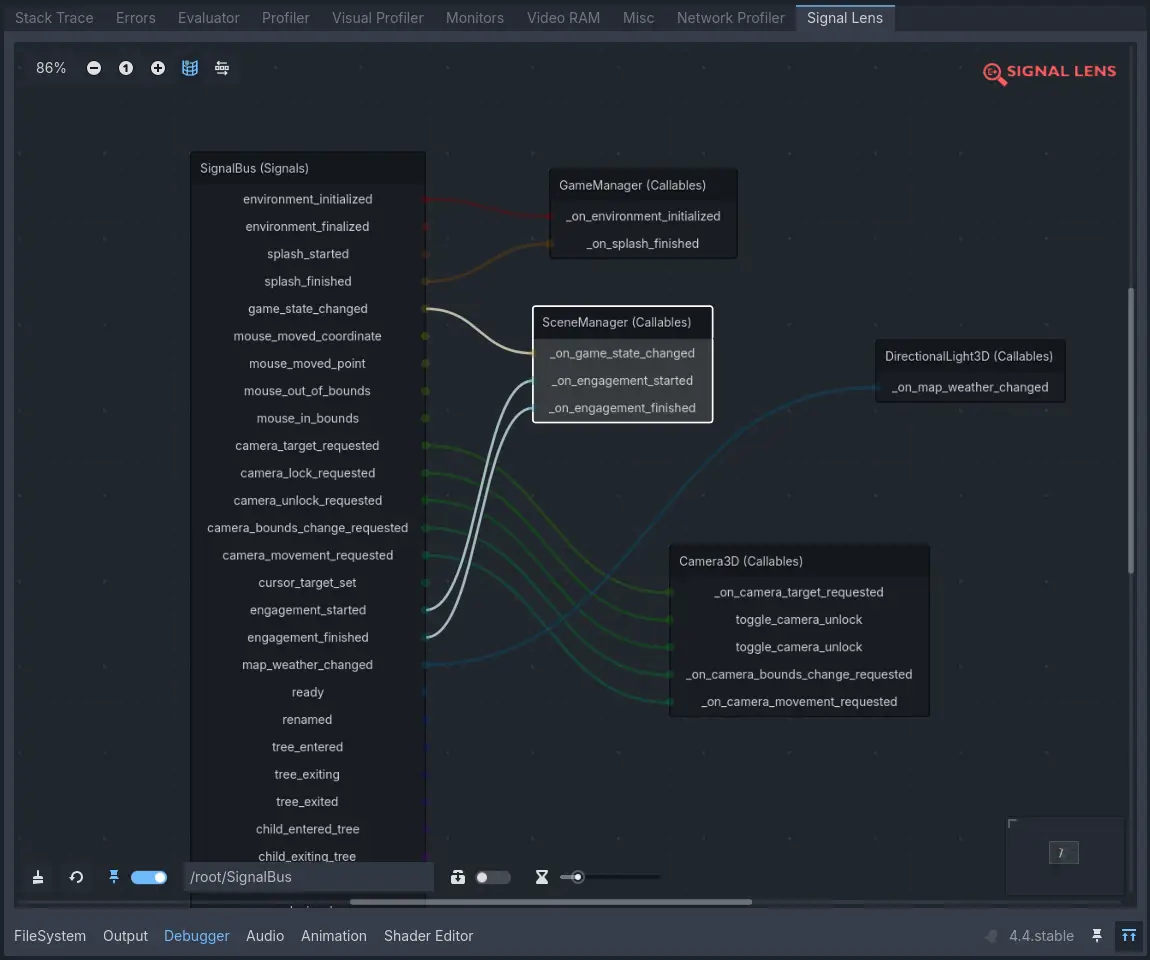The image size is (1150, 960).
Task: Switch to the Profiler tab
Action: 286,18
